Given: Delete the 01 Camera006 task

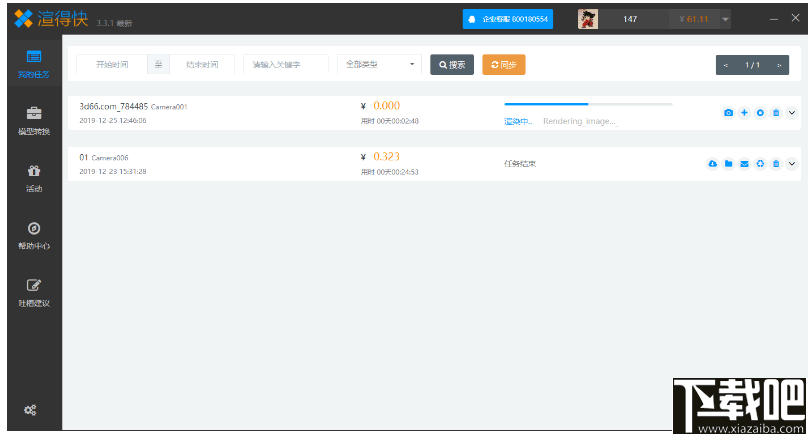Looking at the screenshot, I should pyautogui.click(x=776, y=164).
